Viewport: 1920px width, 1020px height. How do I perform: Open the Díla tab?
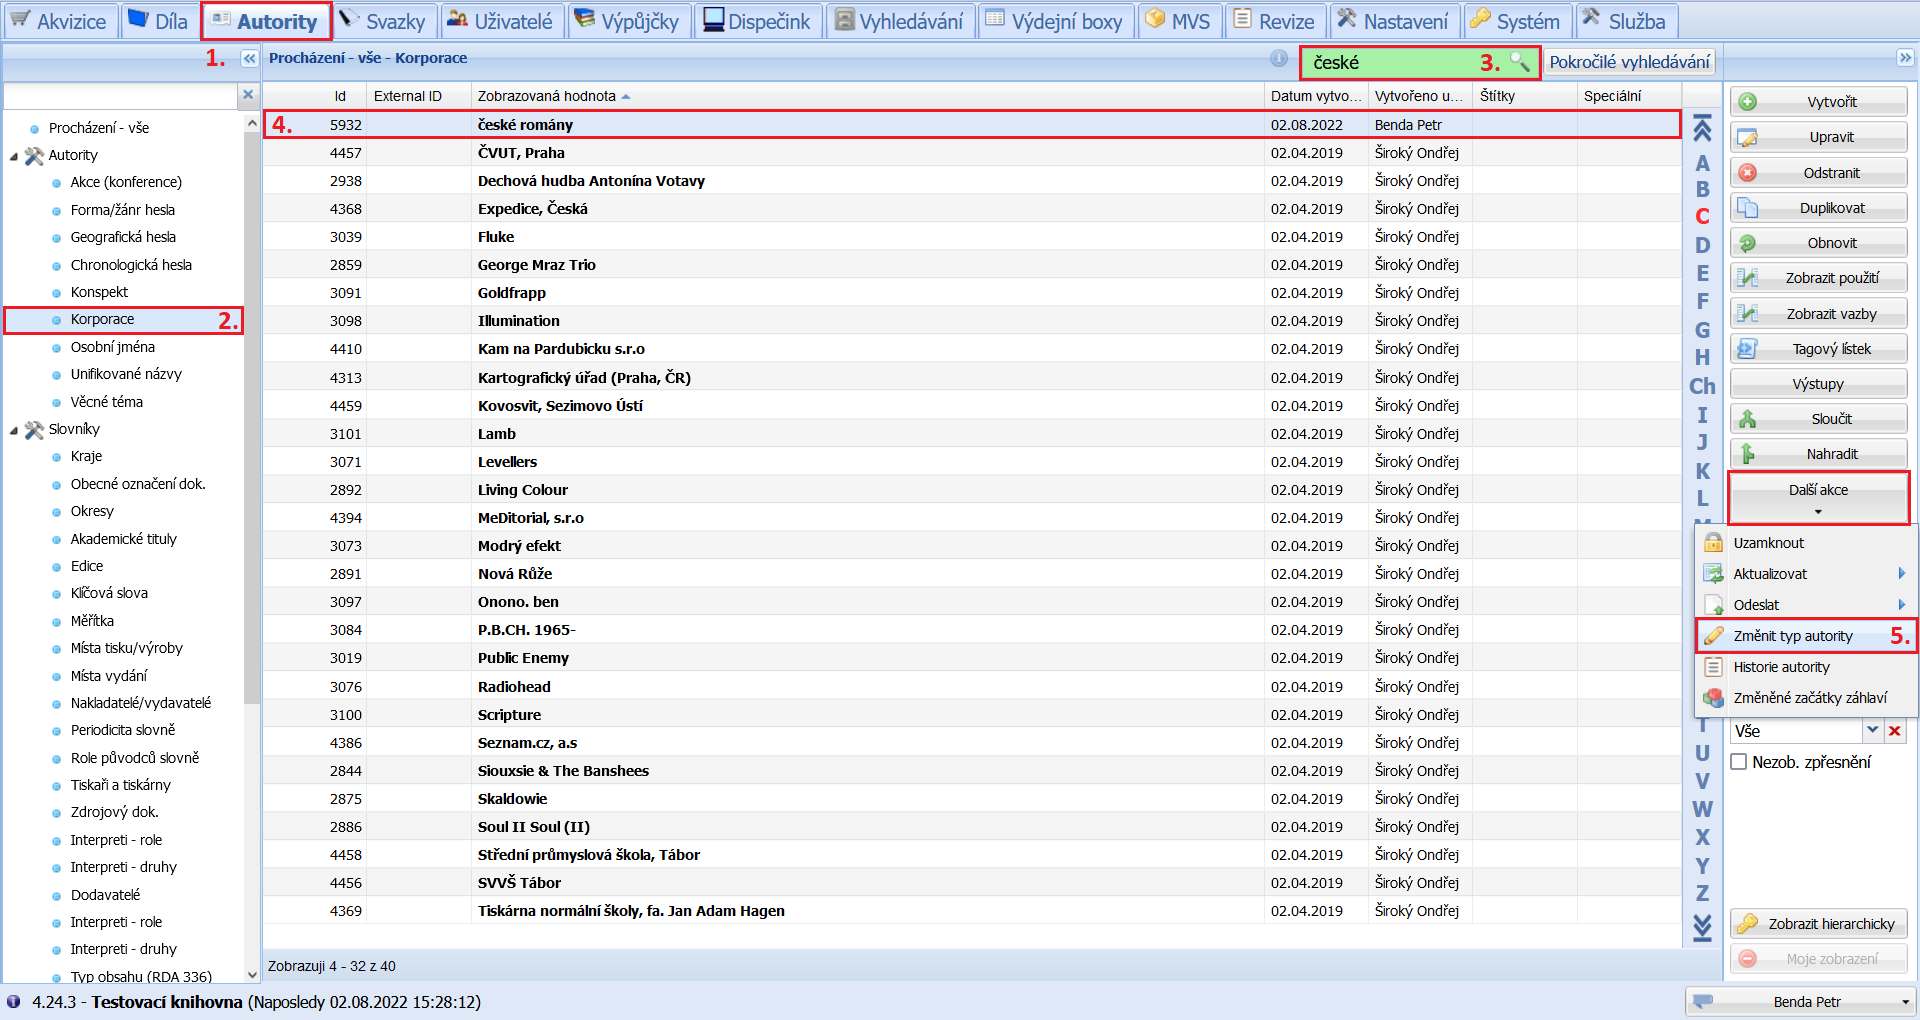click(159, 21)
